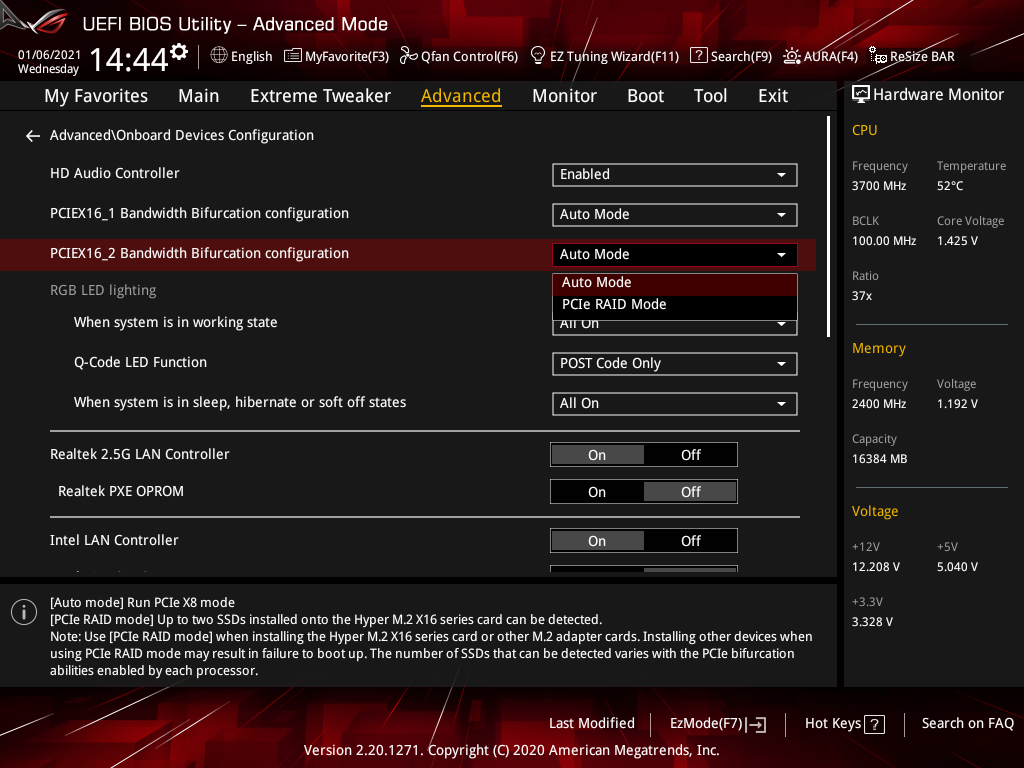This screenshot has width=1024, height=768.
Task: Change language from English
Action: point(251,57)
